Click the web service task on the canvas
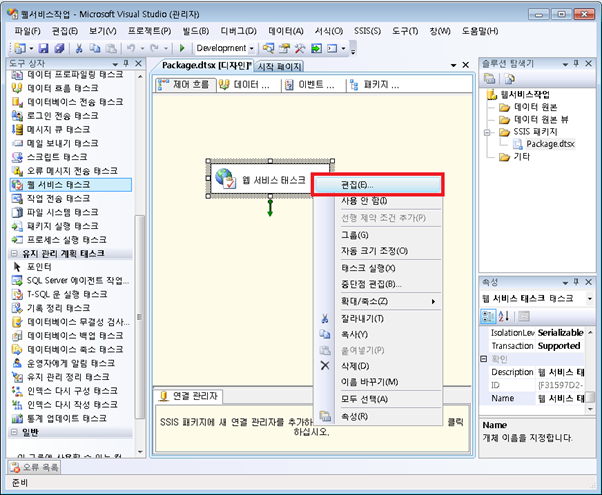 click(270, 179)
